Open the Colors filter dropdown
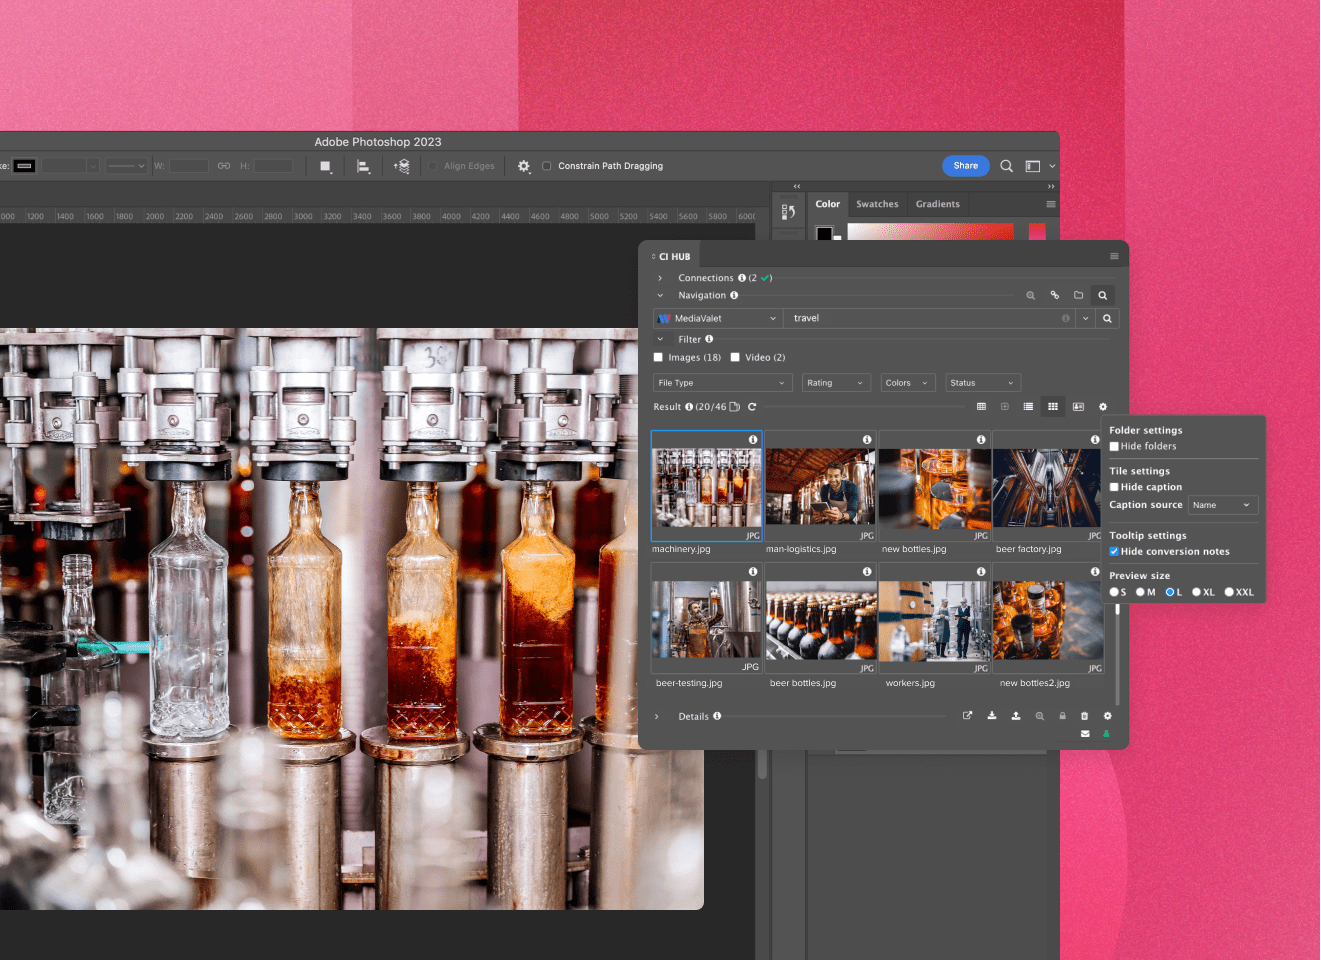The width and height of the screenshot is (1321, 960). pyautogui.click(x=908, y=383)
